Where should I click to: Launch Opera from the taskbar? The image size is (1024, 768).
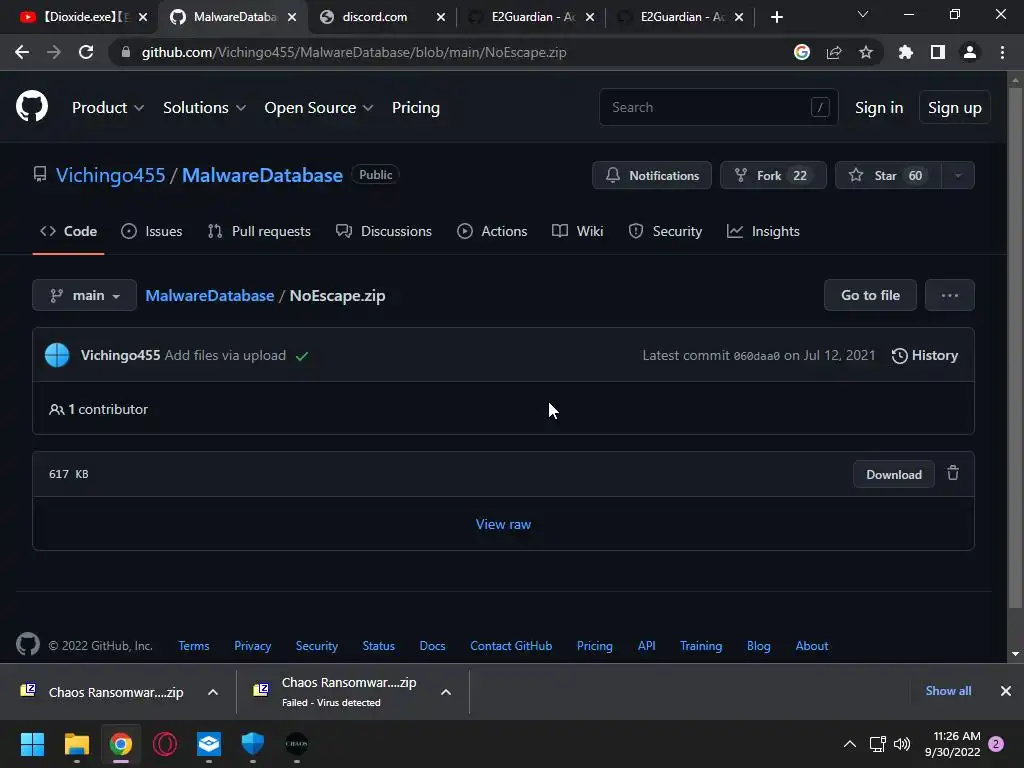[x=165, y=744]
